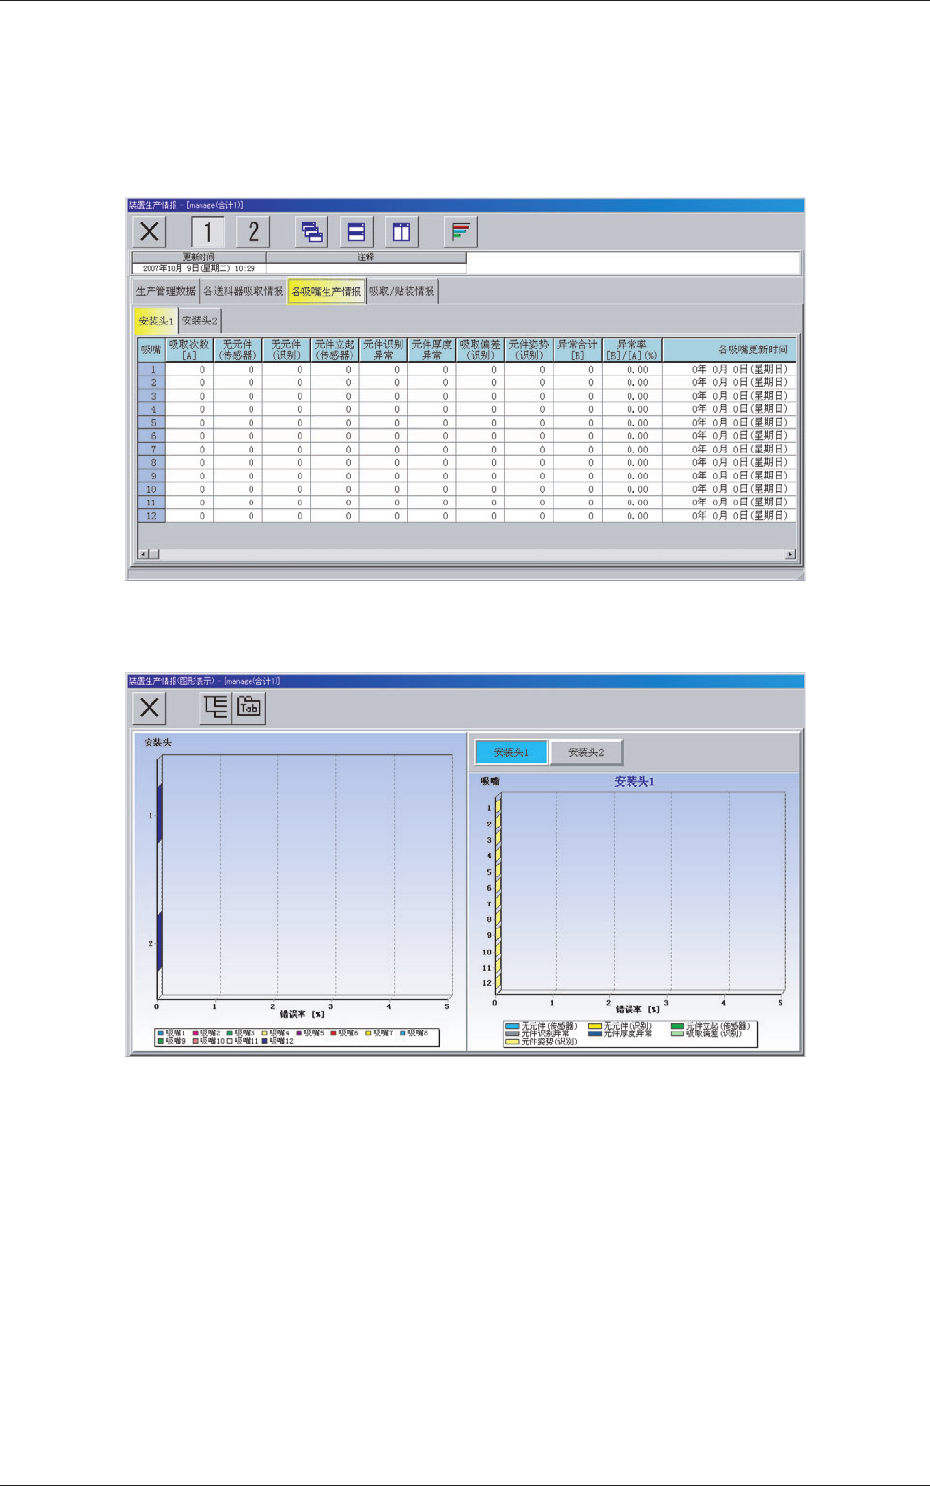This screenshot has height=1486, width=930.
Task: Select the toolbar button labeled 2
Action: 253,232
